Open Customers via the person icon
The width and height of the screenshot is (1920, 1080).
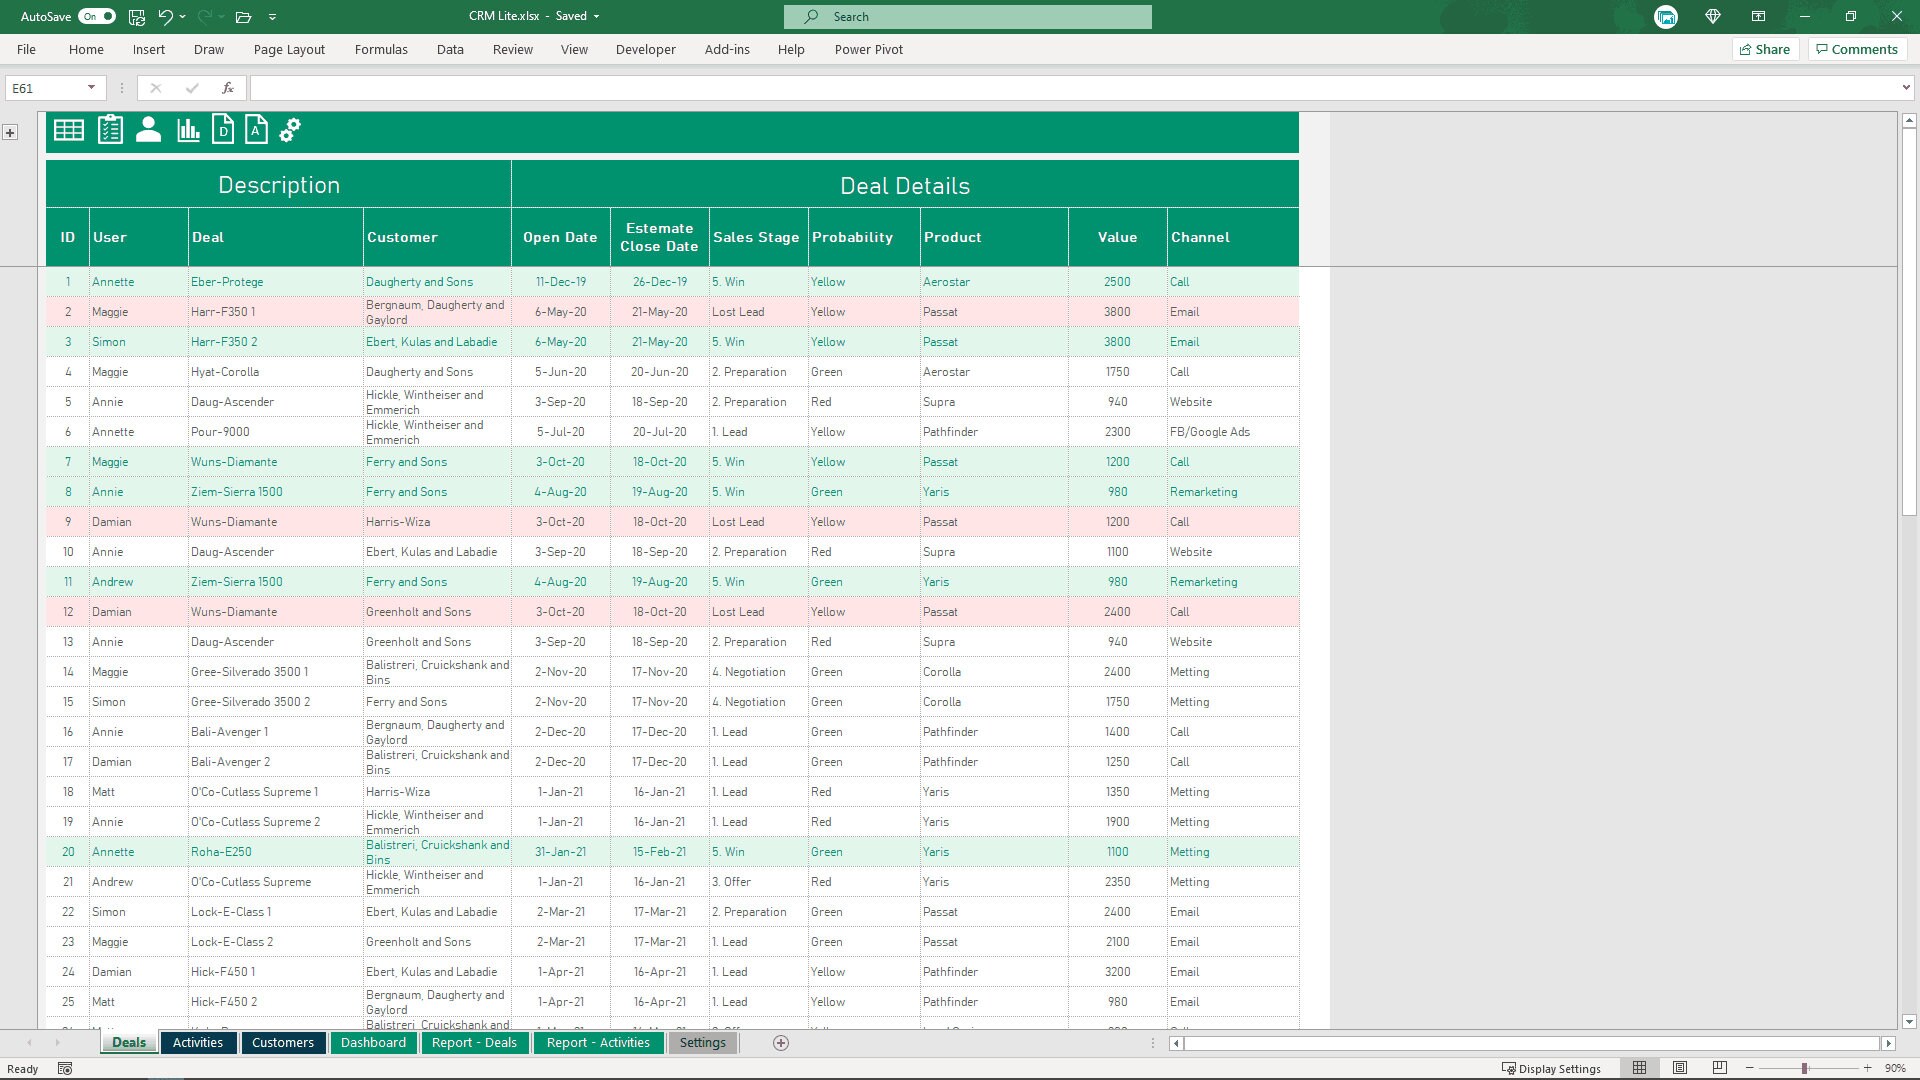[x=148, y=130]
